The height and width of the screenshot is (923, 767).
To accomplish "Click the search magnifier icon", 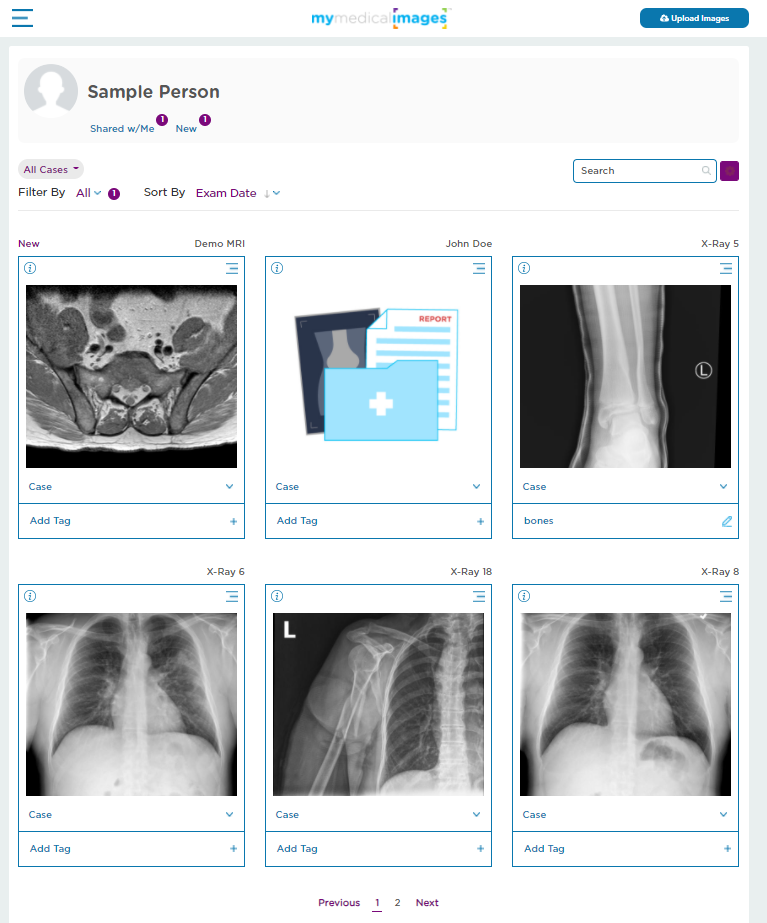I will pos(706,171).
